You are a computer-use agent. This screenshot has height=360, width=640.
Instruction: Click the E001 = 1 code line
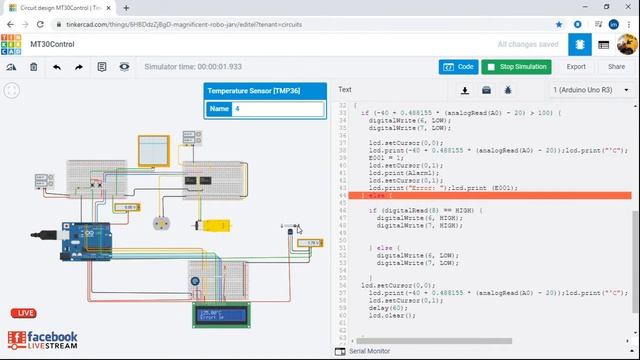click(386, 158)
